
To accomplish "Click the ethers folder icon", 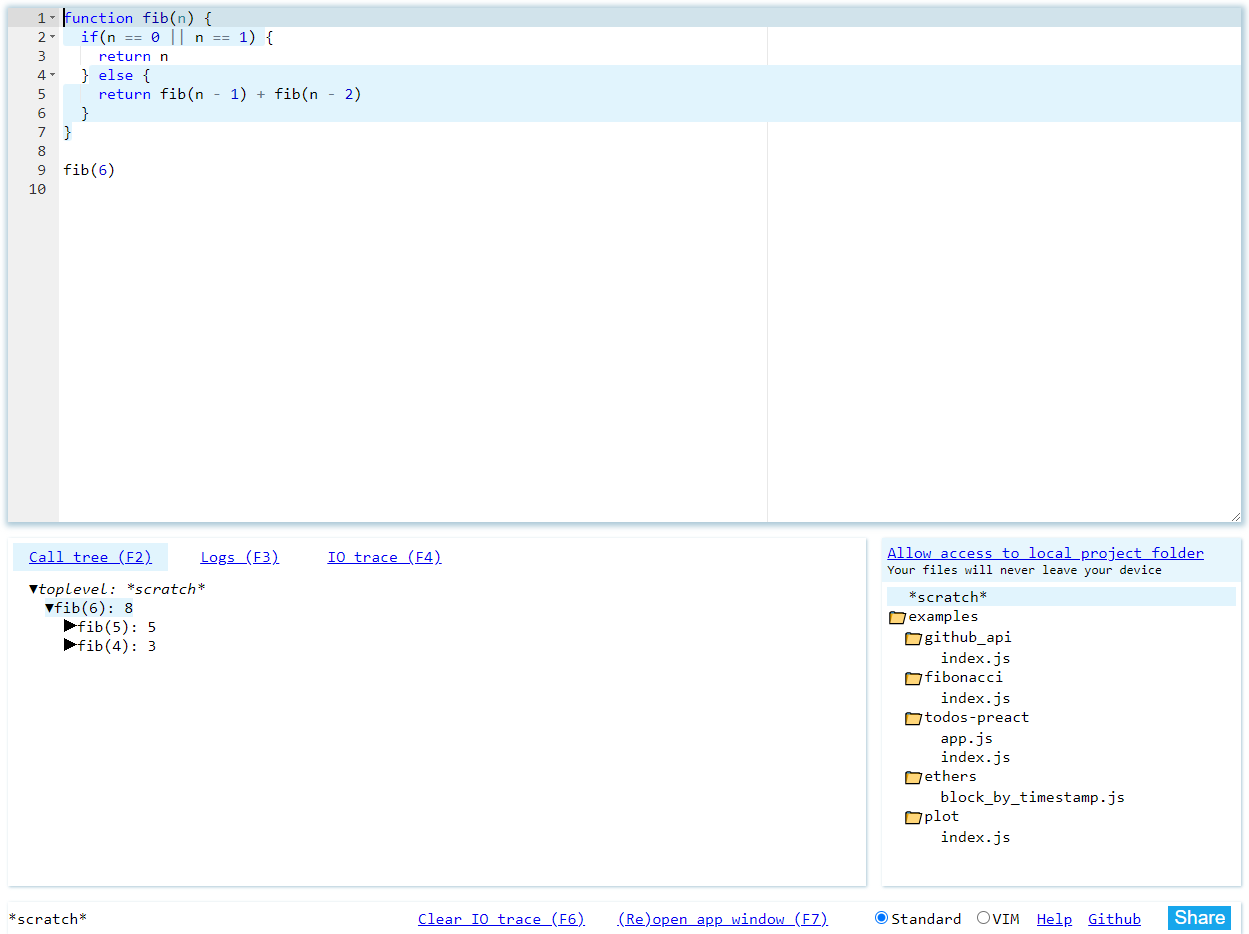I will click(x=913, y=777).
